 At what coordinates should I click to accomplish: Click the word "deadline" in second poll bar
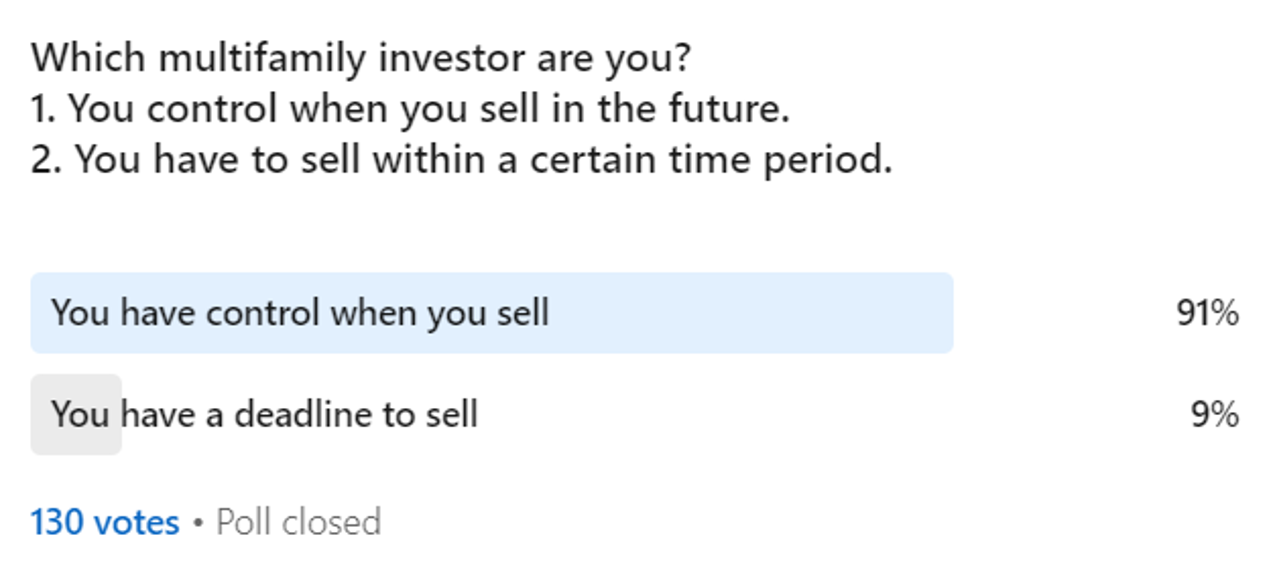[296, 414]
